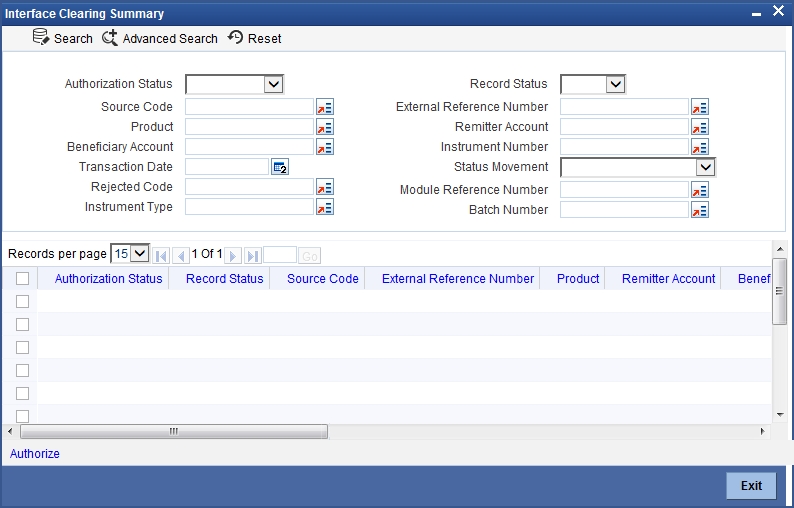The height and width of the screenshot is (508, 794).
Task: Click the horizontal scrollbar right arrow
Action: 762,432
